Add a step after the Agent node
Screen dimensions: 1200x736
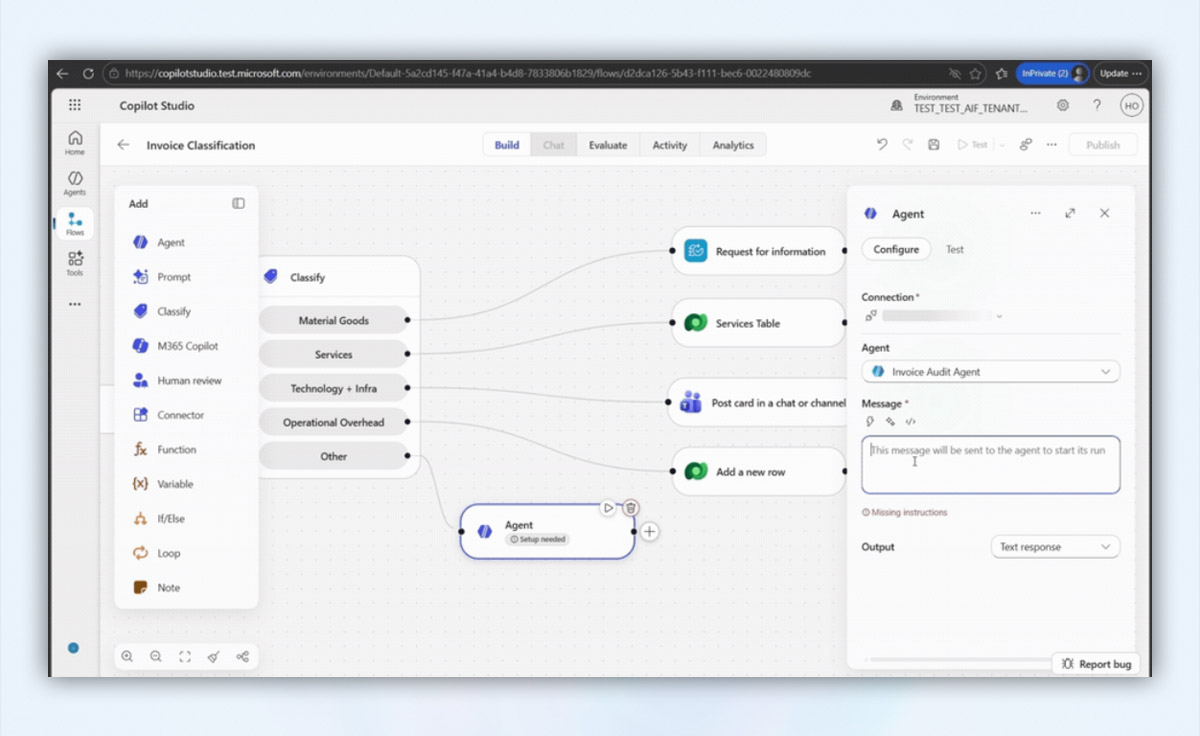pos(650,531)
